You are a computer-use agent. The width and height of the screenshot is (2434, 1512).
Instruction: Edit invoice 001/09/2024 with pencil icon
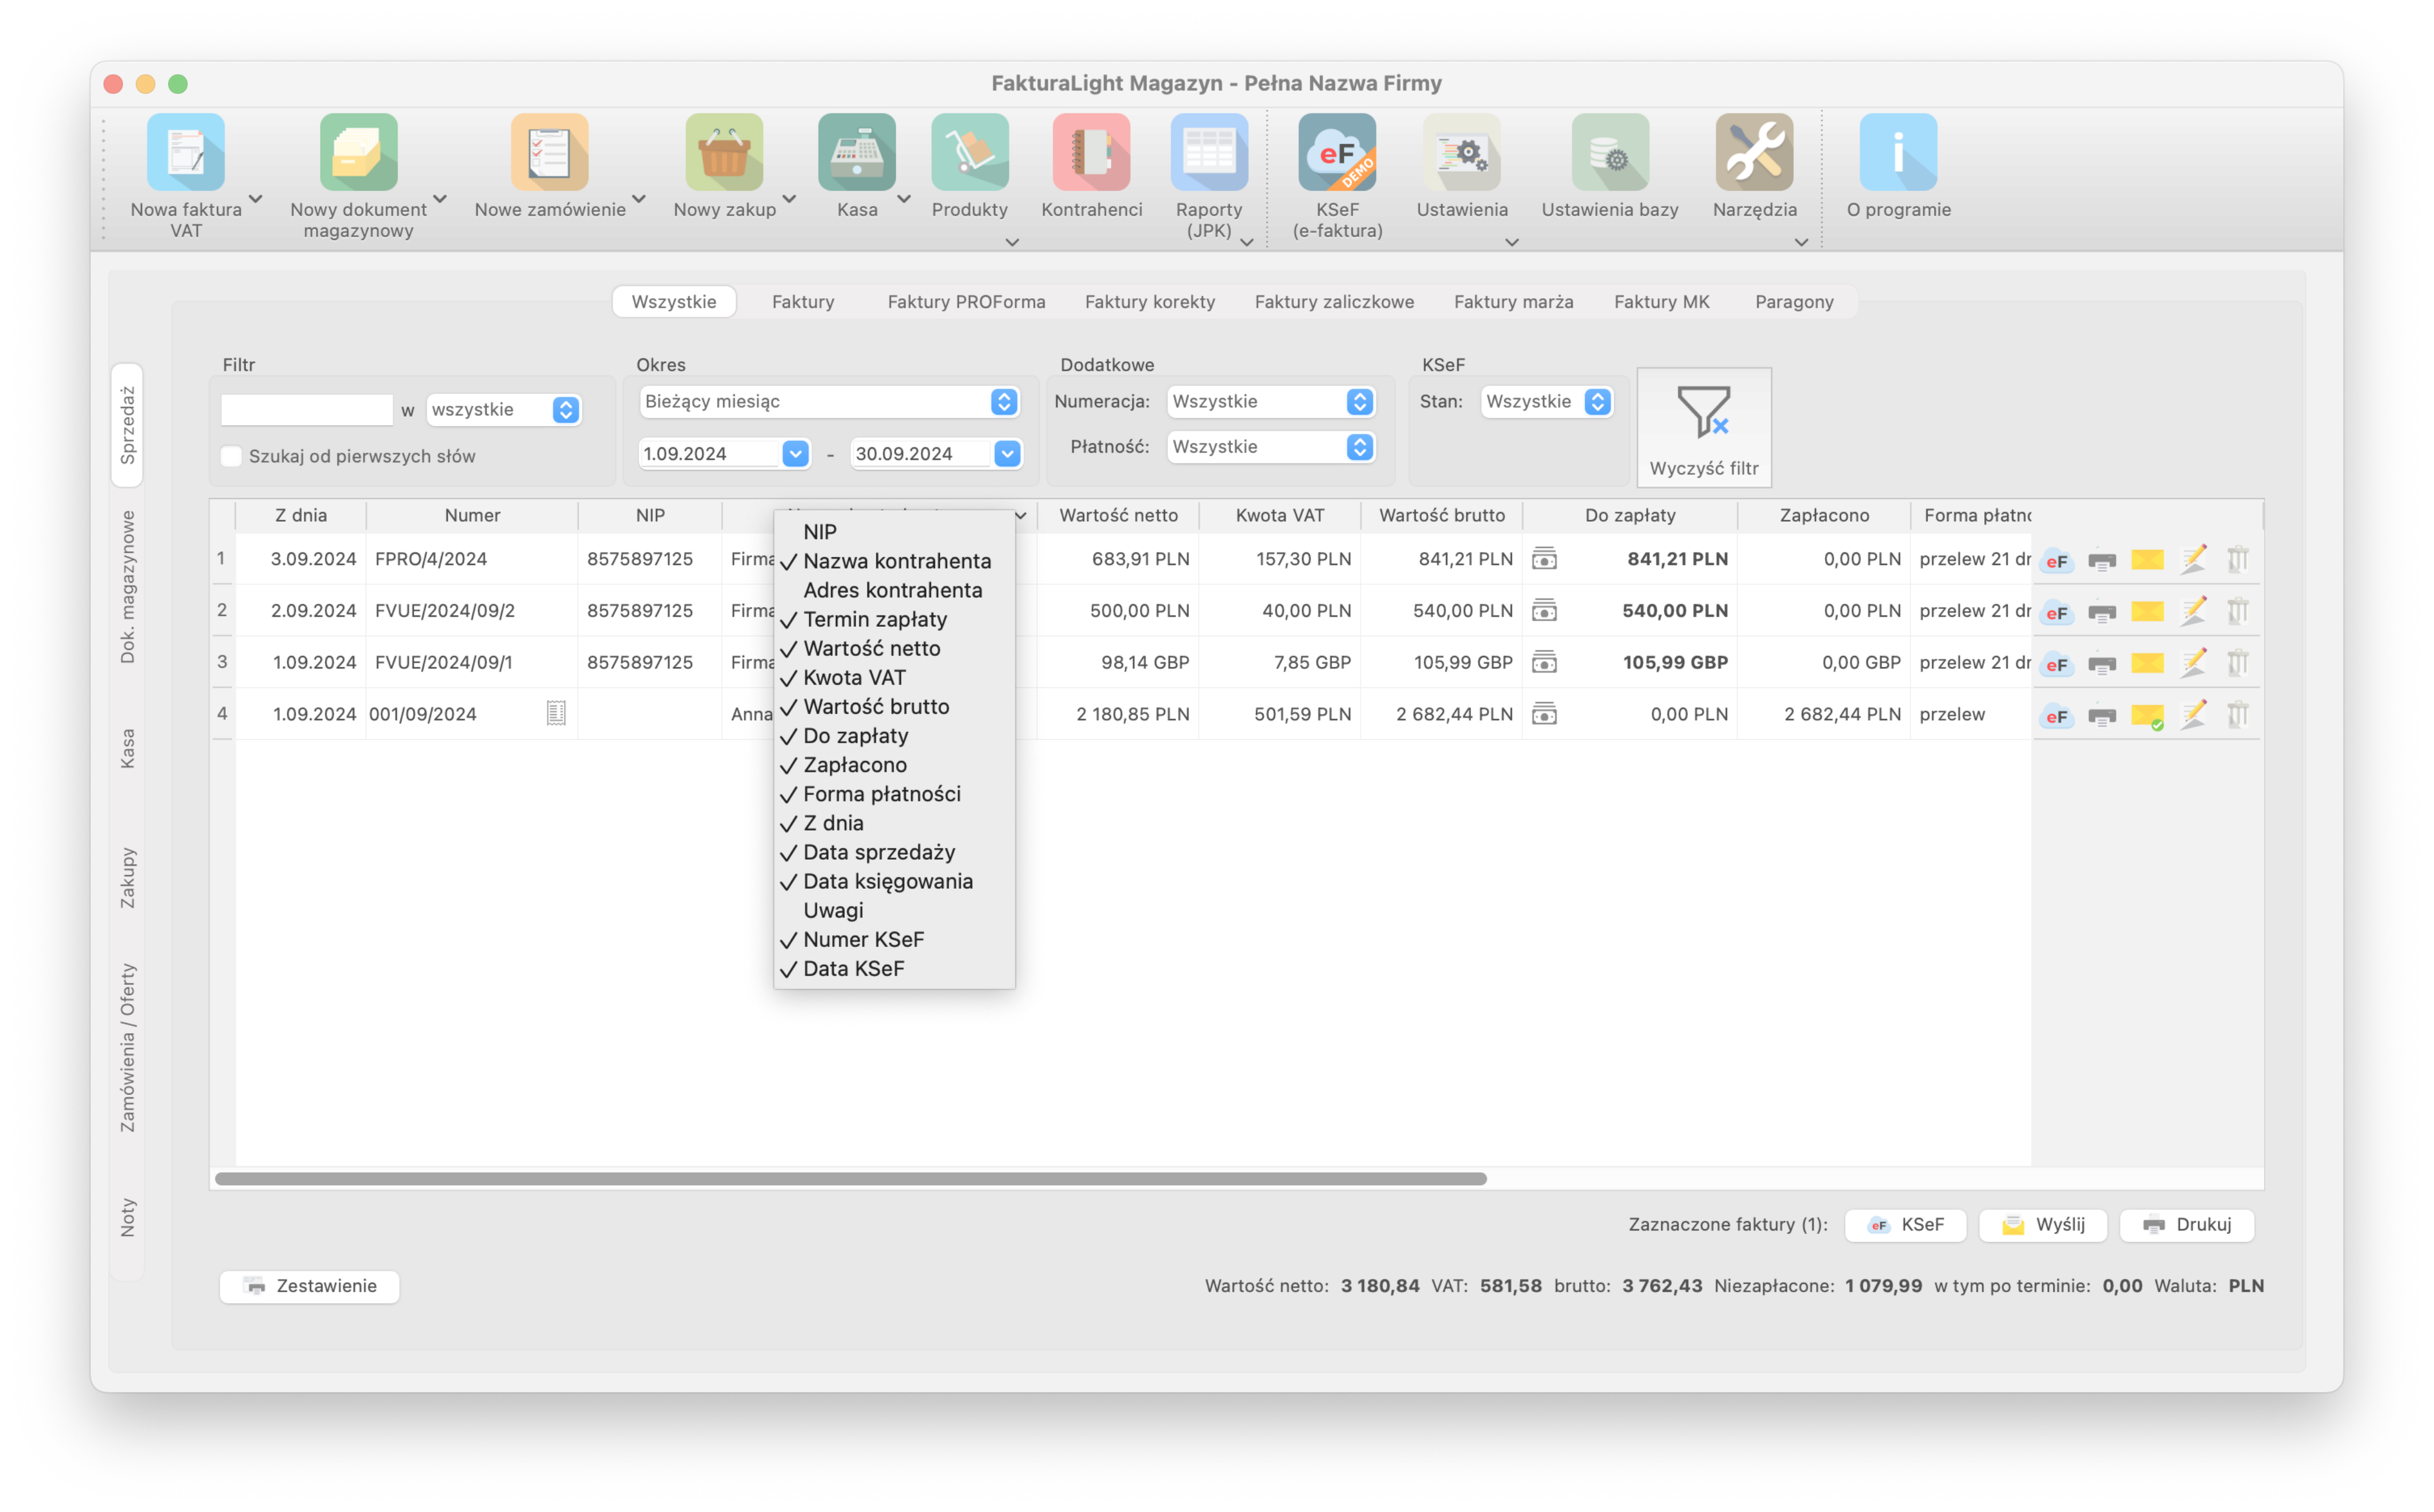(x=2192, y=714)
